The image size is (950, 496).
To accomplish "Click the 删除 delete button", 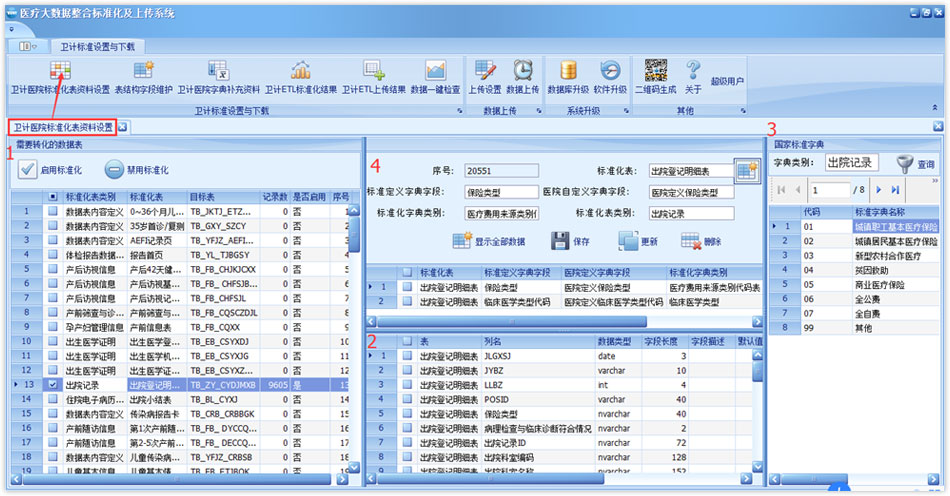I will tap(701, 241).
